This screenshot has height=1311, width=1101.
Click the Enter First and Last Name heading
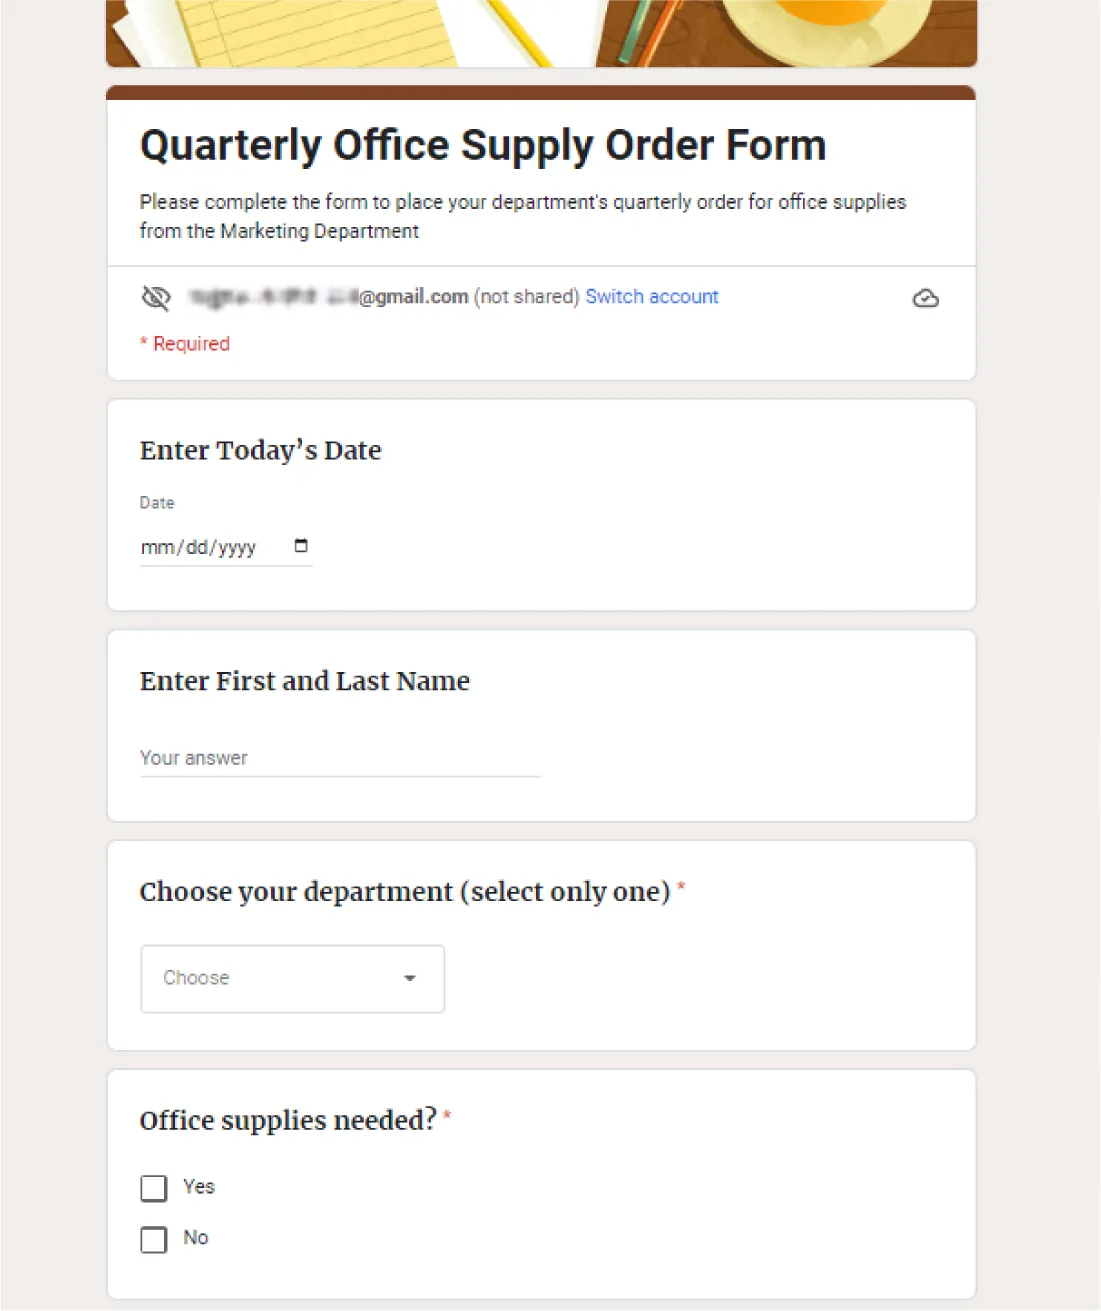(304, 681)
